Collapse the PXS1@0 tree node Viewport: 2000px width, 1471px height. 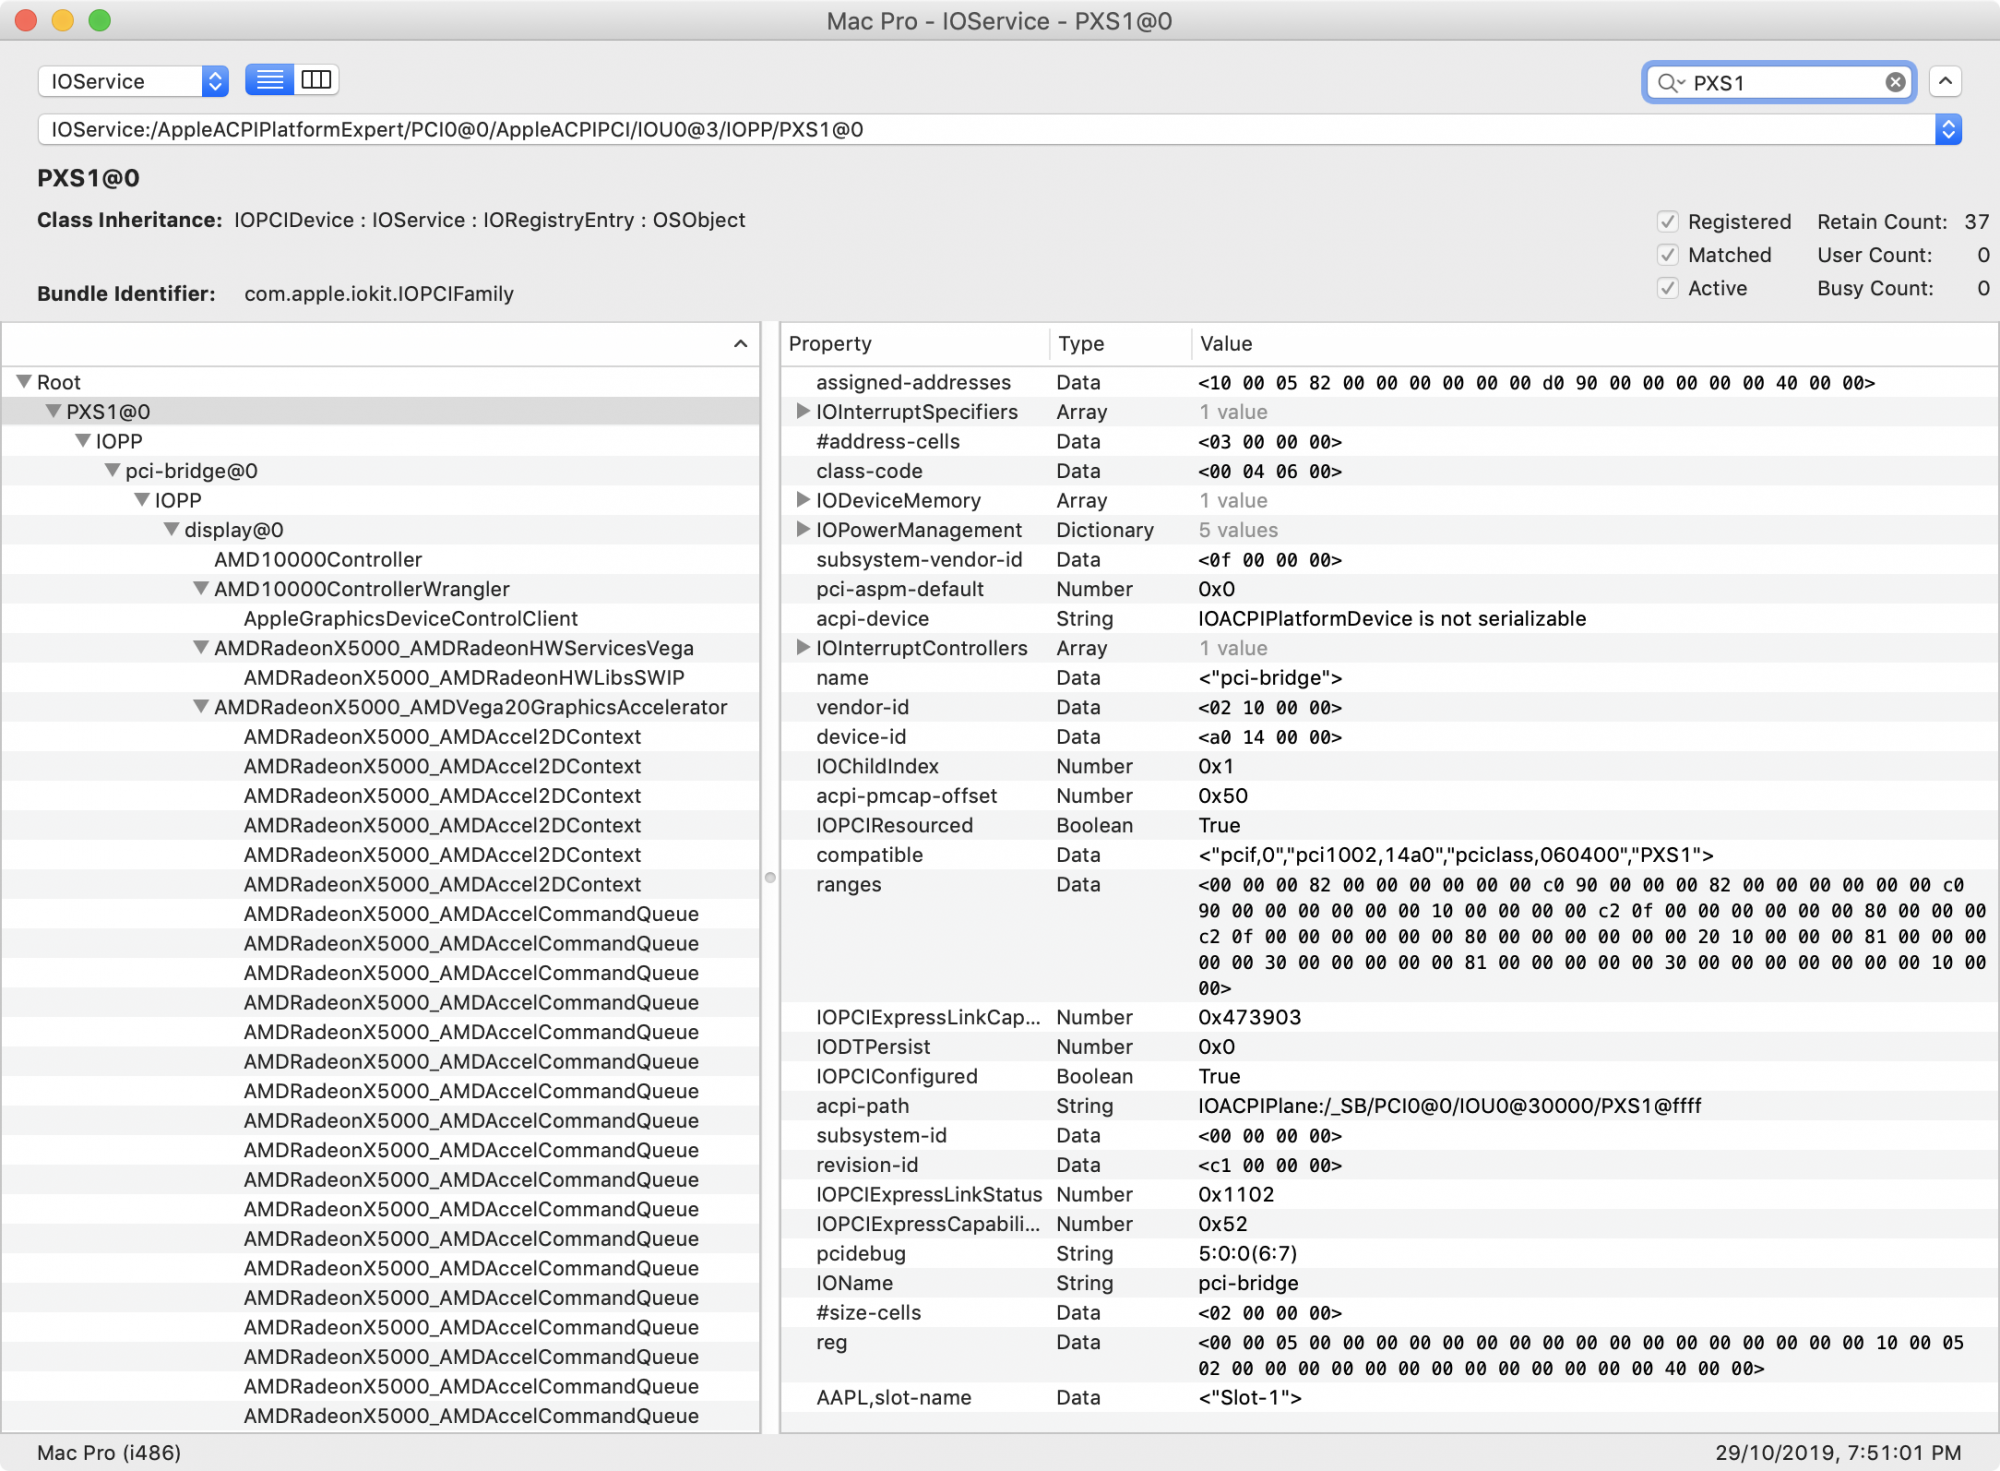(53, 411)
